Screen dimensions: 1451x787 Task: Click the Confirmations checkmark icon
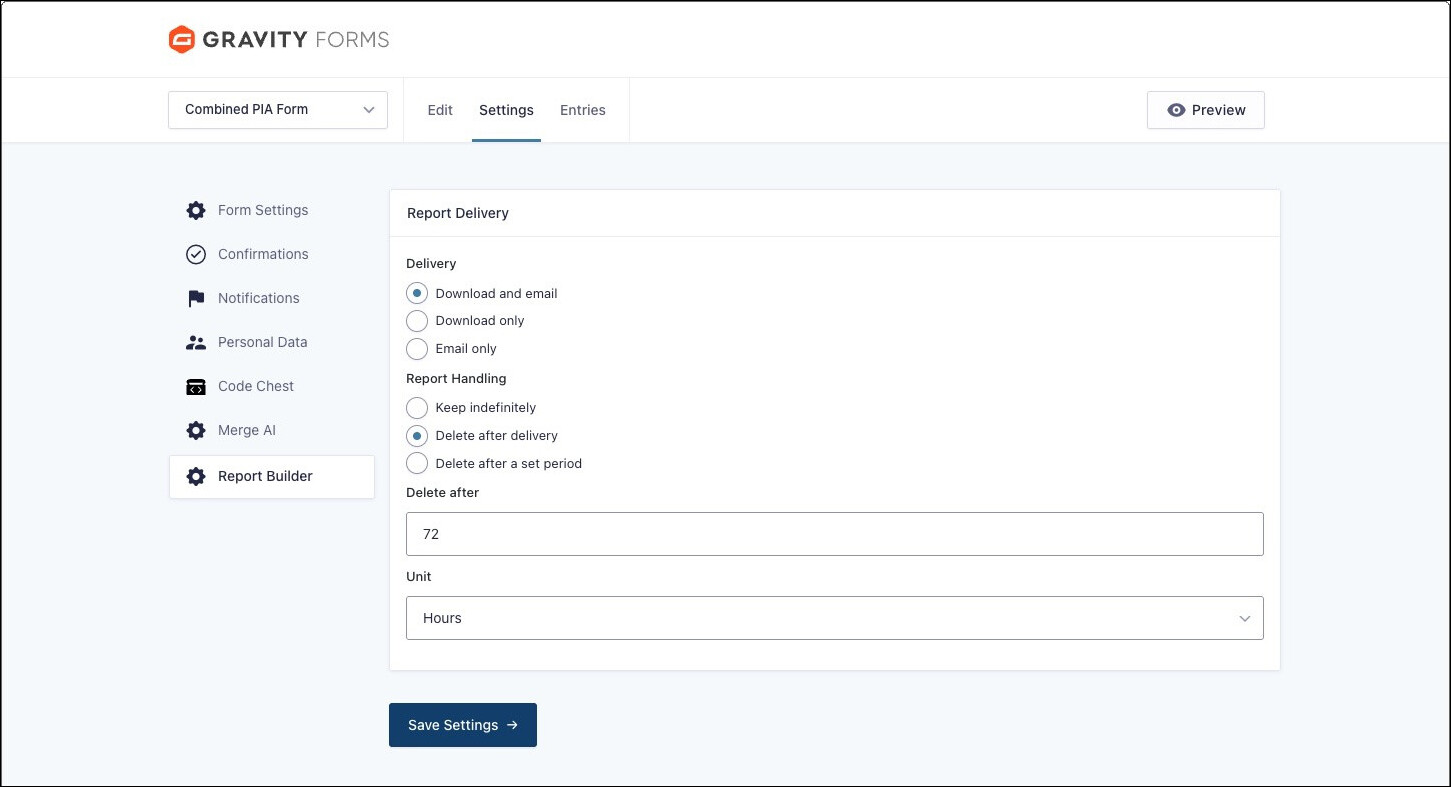click(x=196, y=255)
